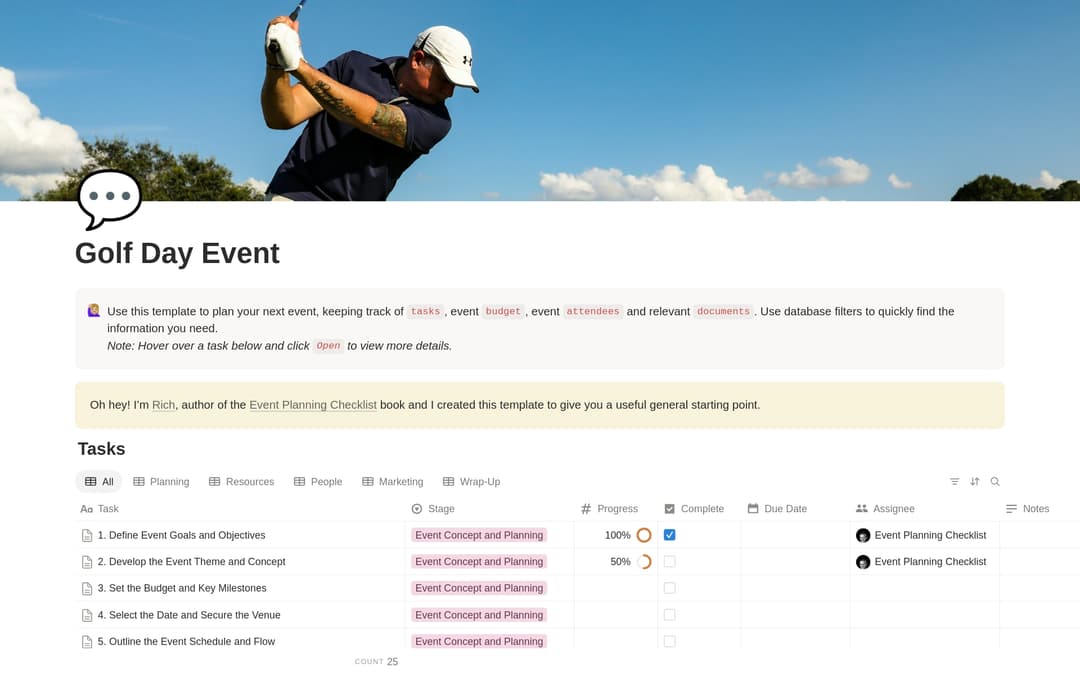Click the 'tasks' code tag in callout
This screenshot has height=674, width=1080.
coord(425,311)
